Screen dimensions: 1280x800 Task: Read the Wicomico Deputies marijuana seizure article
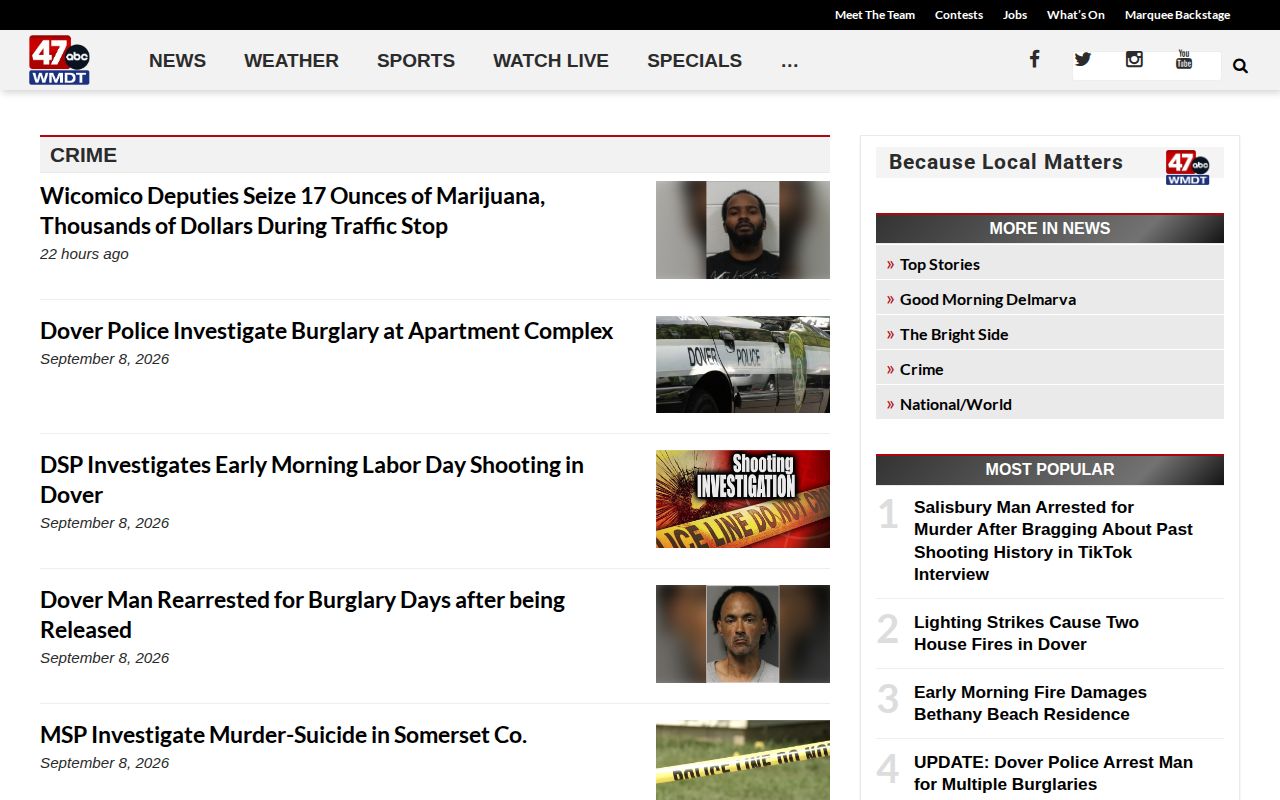point(292,211)
